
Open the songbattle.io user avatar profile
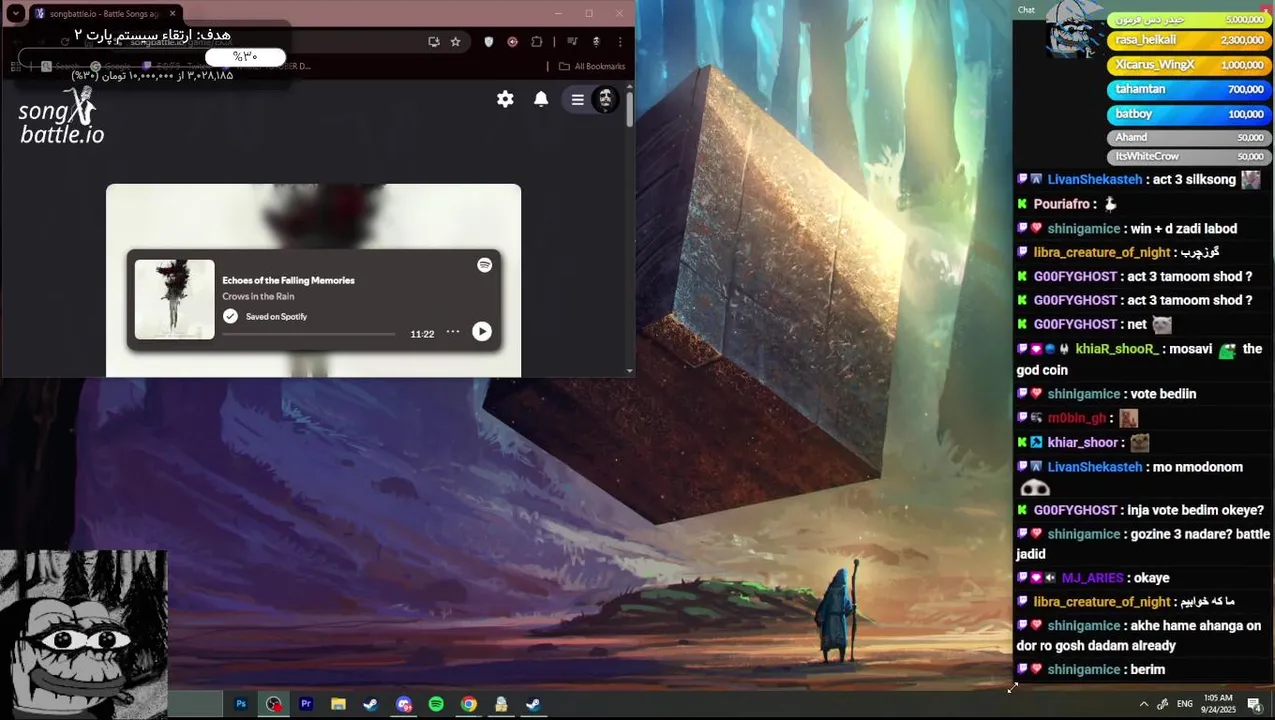pyautogui.click(x=605, y=99)
